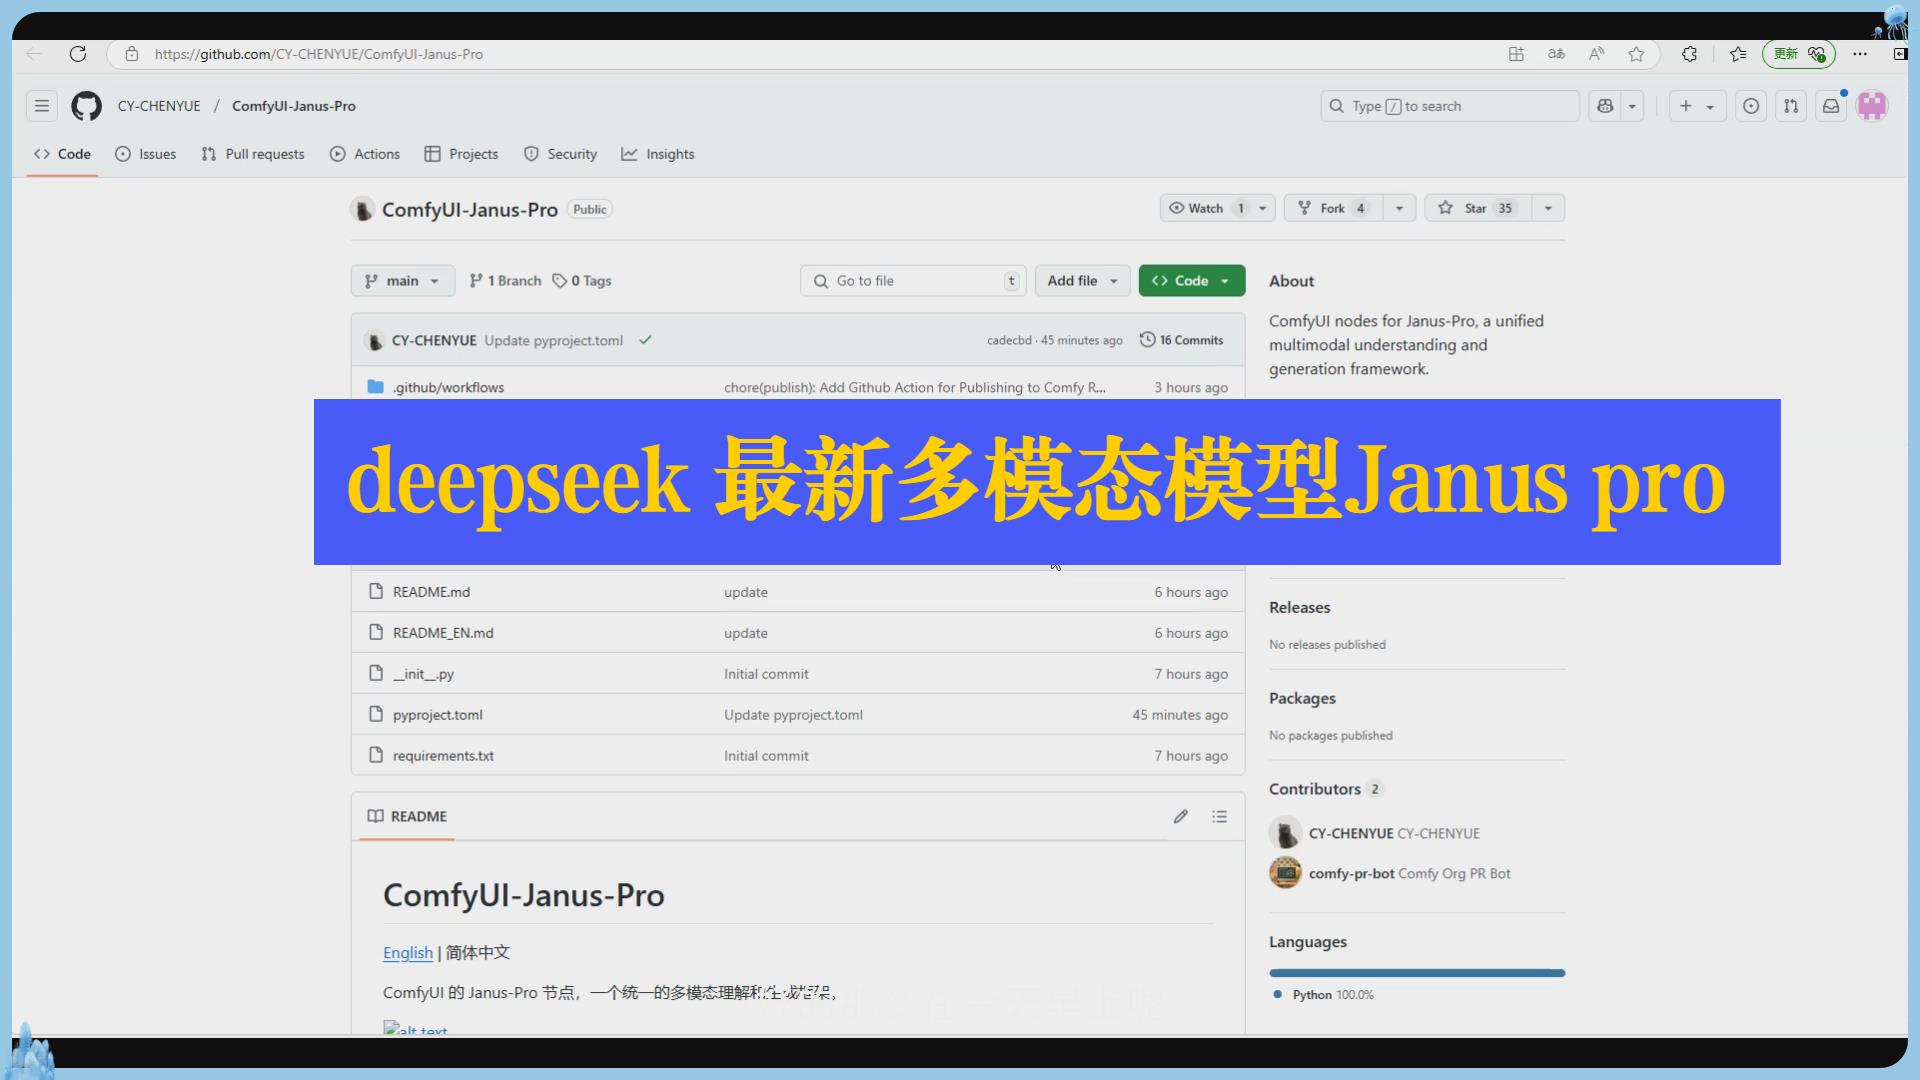Click the create new plus icon
This screenshot has height=1080, width=1920.
[1686, 106]
